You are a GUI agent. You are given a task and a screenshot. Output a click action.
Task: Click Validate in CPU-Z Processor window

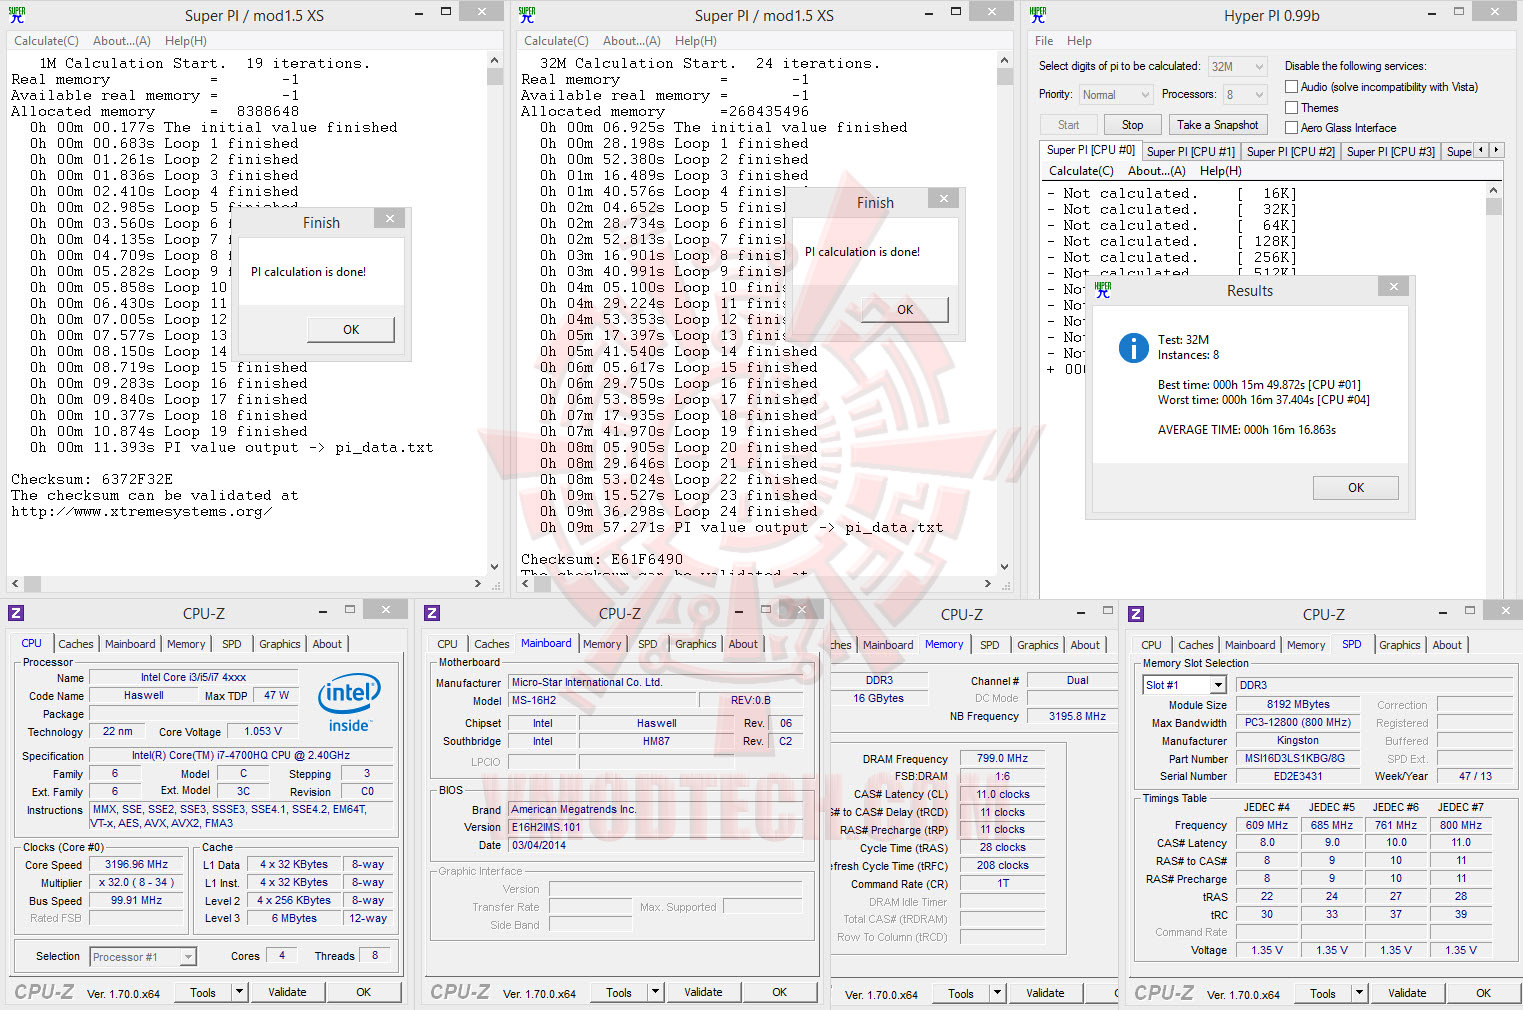tap(287, 992)
